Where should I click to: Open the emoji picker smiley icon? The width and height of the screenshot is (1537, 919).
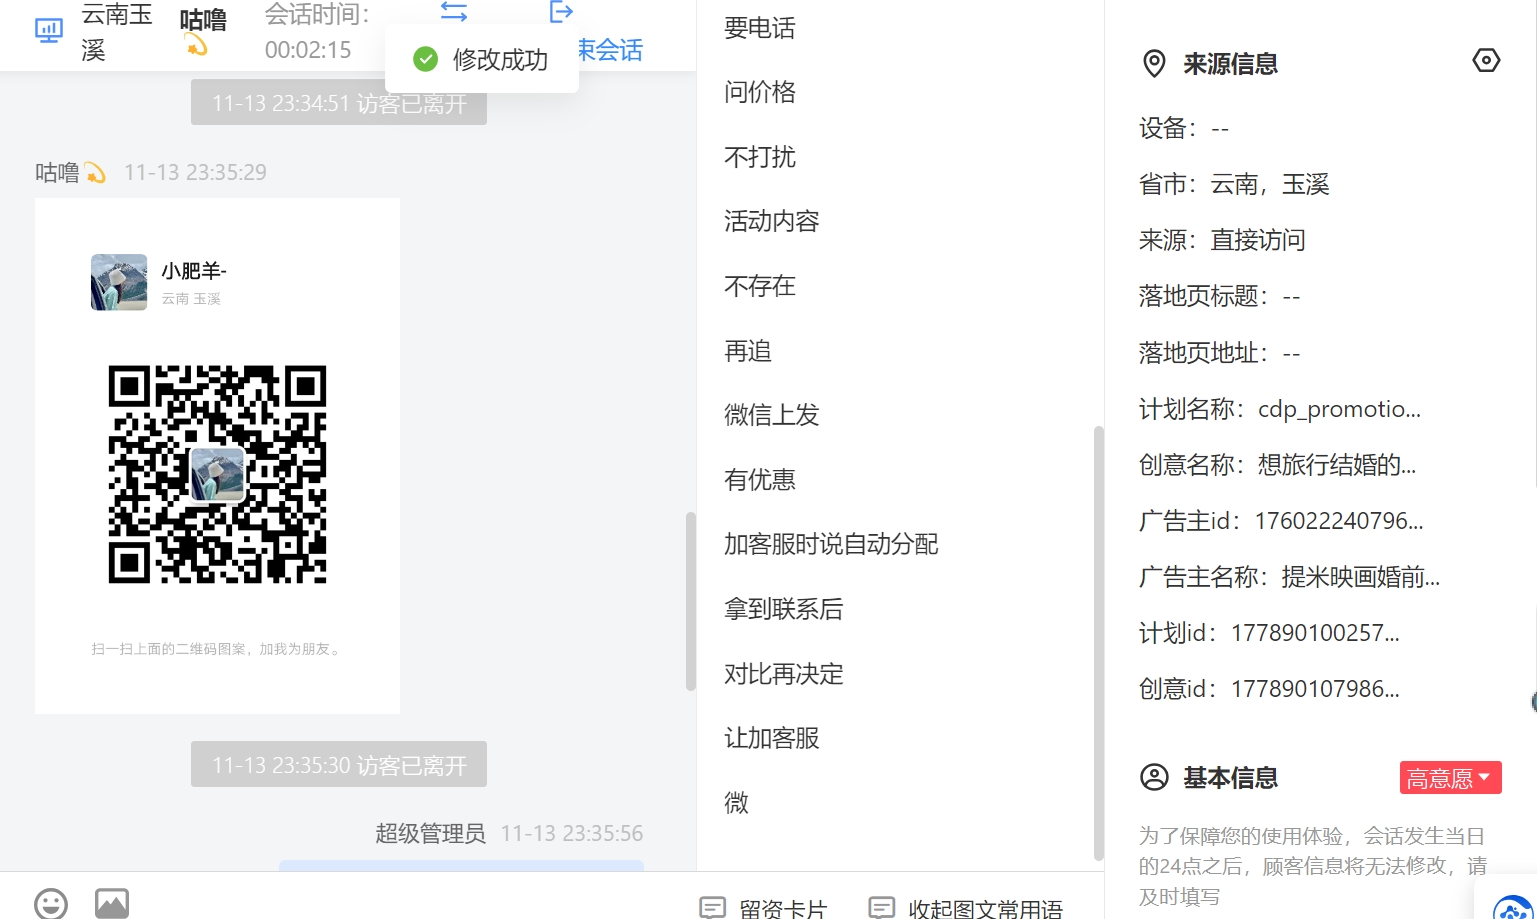pyautogui.click(x=51, y=903)
